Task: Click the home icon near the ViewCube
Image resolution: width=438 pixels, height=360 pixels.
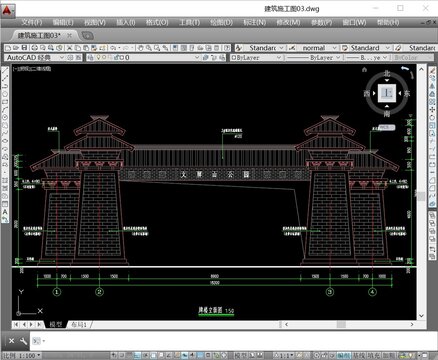Action: 364,70
